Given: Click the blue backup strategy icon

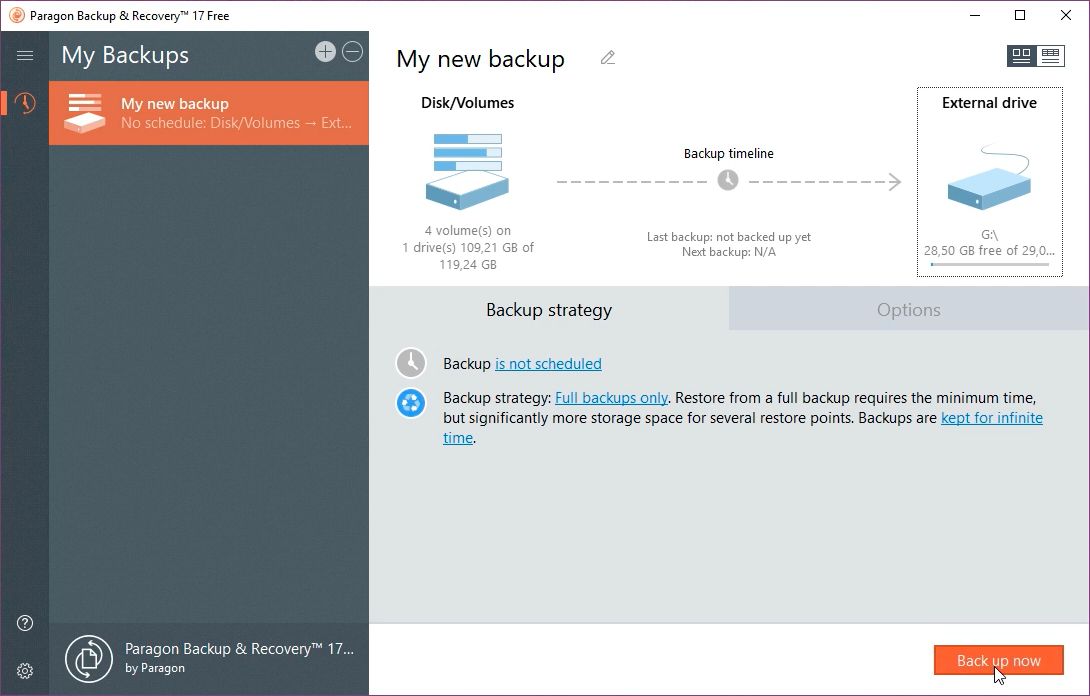Looking at the screenshot, I should (x=411, y=403).
